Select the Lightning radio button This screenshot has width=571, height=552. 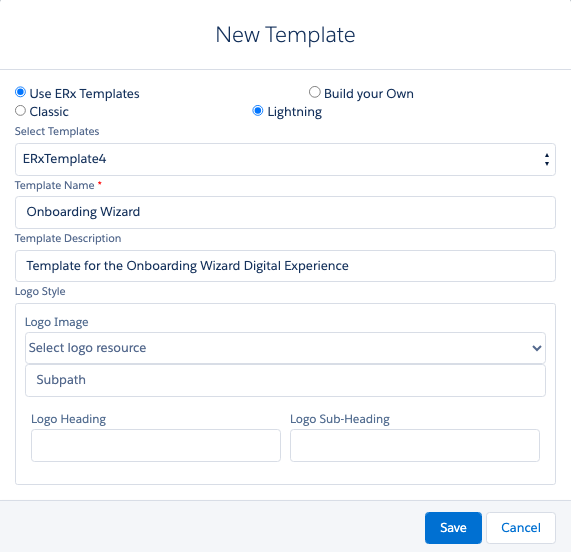coord(258,111)
